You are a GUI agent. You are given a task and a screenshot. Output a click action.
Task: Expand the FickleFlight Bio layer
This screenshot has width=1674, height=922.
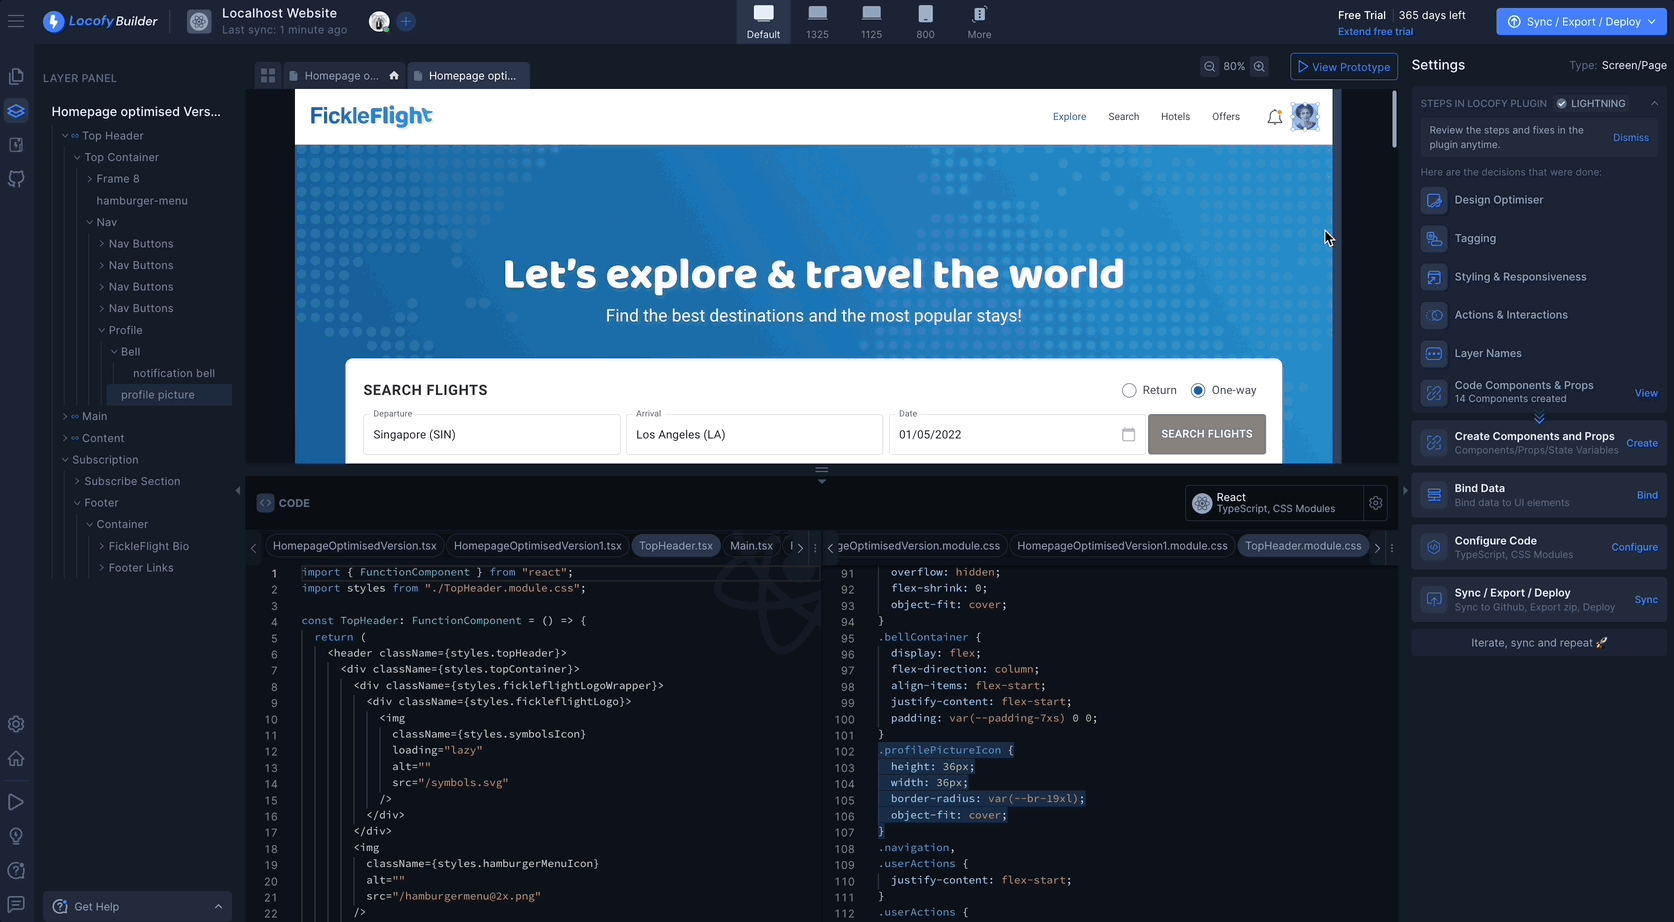click(x=101, y=546)
